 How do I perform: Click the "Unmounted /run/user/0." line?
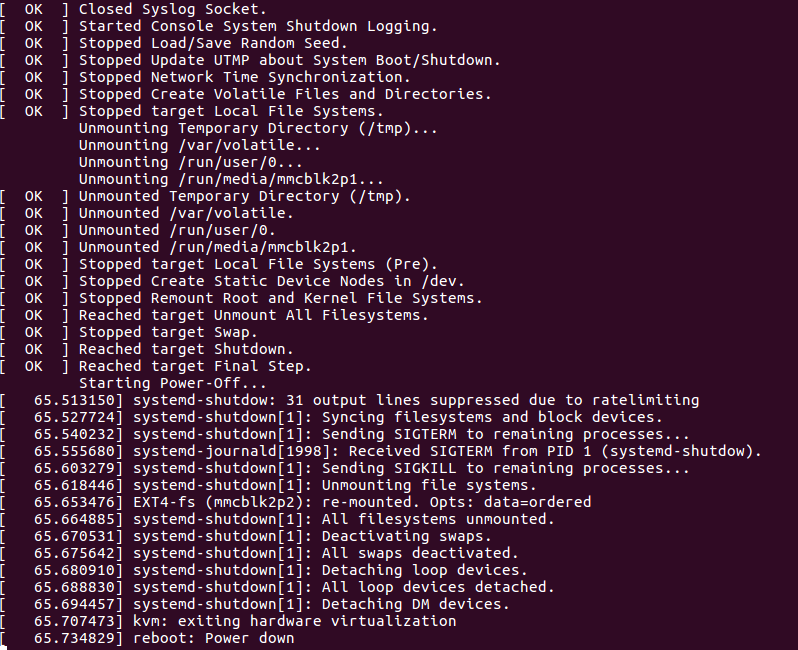(x=190, y=230)
